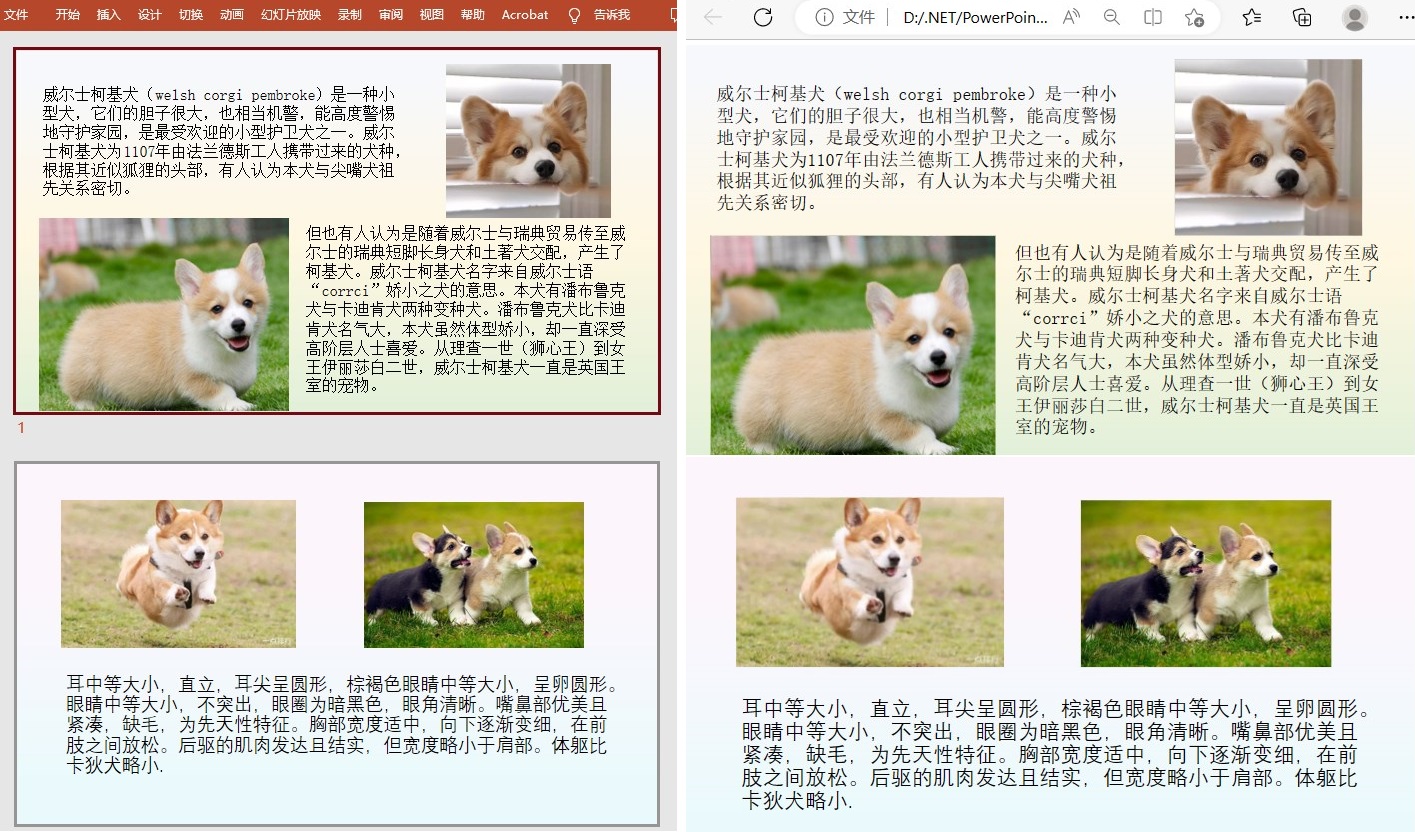Click the read aloud icon in address bar
This screenshot has height=832, width=1415.
(1071, 17)
